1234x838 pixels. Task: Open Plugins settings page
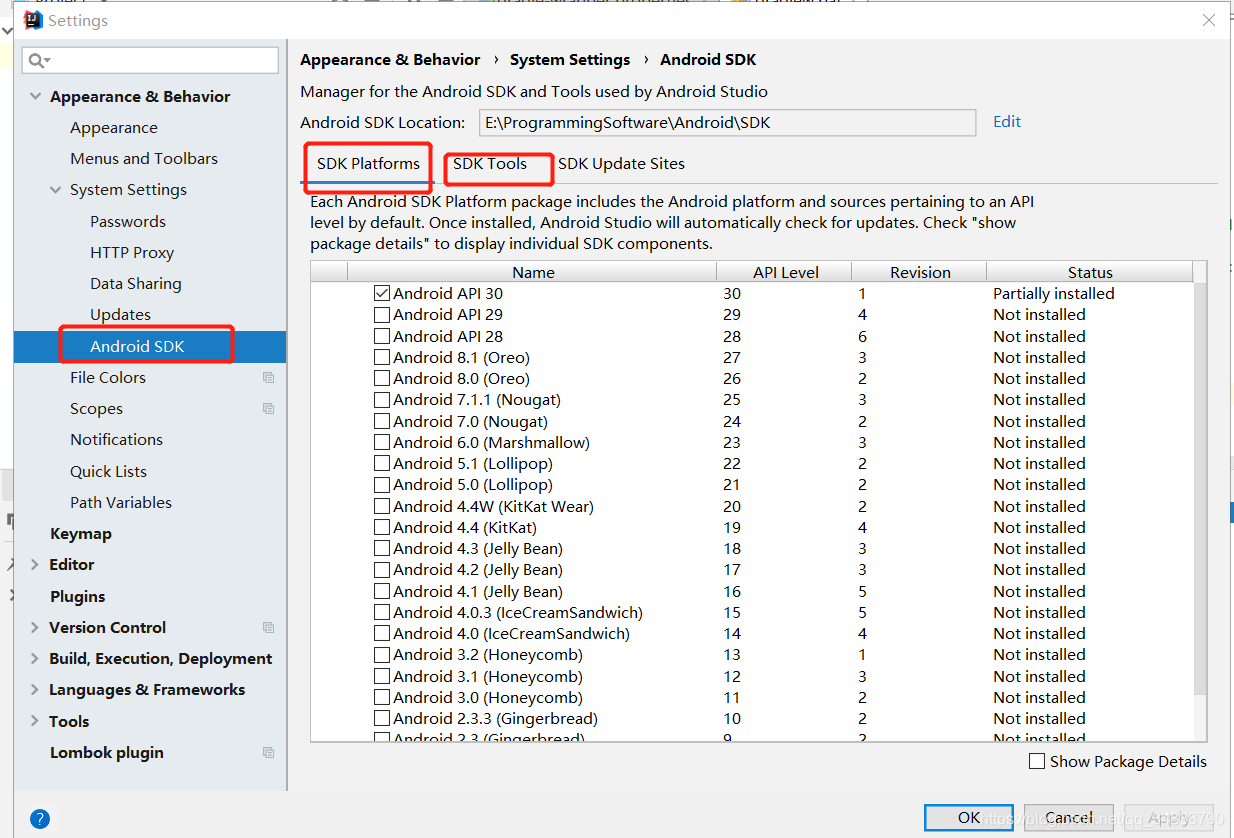(78, 596)
